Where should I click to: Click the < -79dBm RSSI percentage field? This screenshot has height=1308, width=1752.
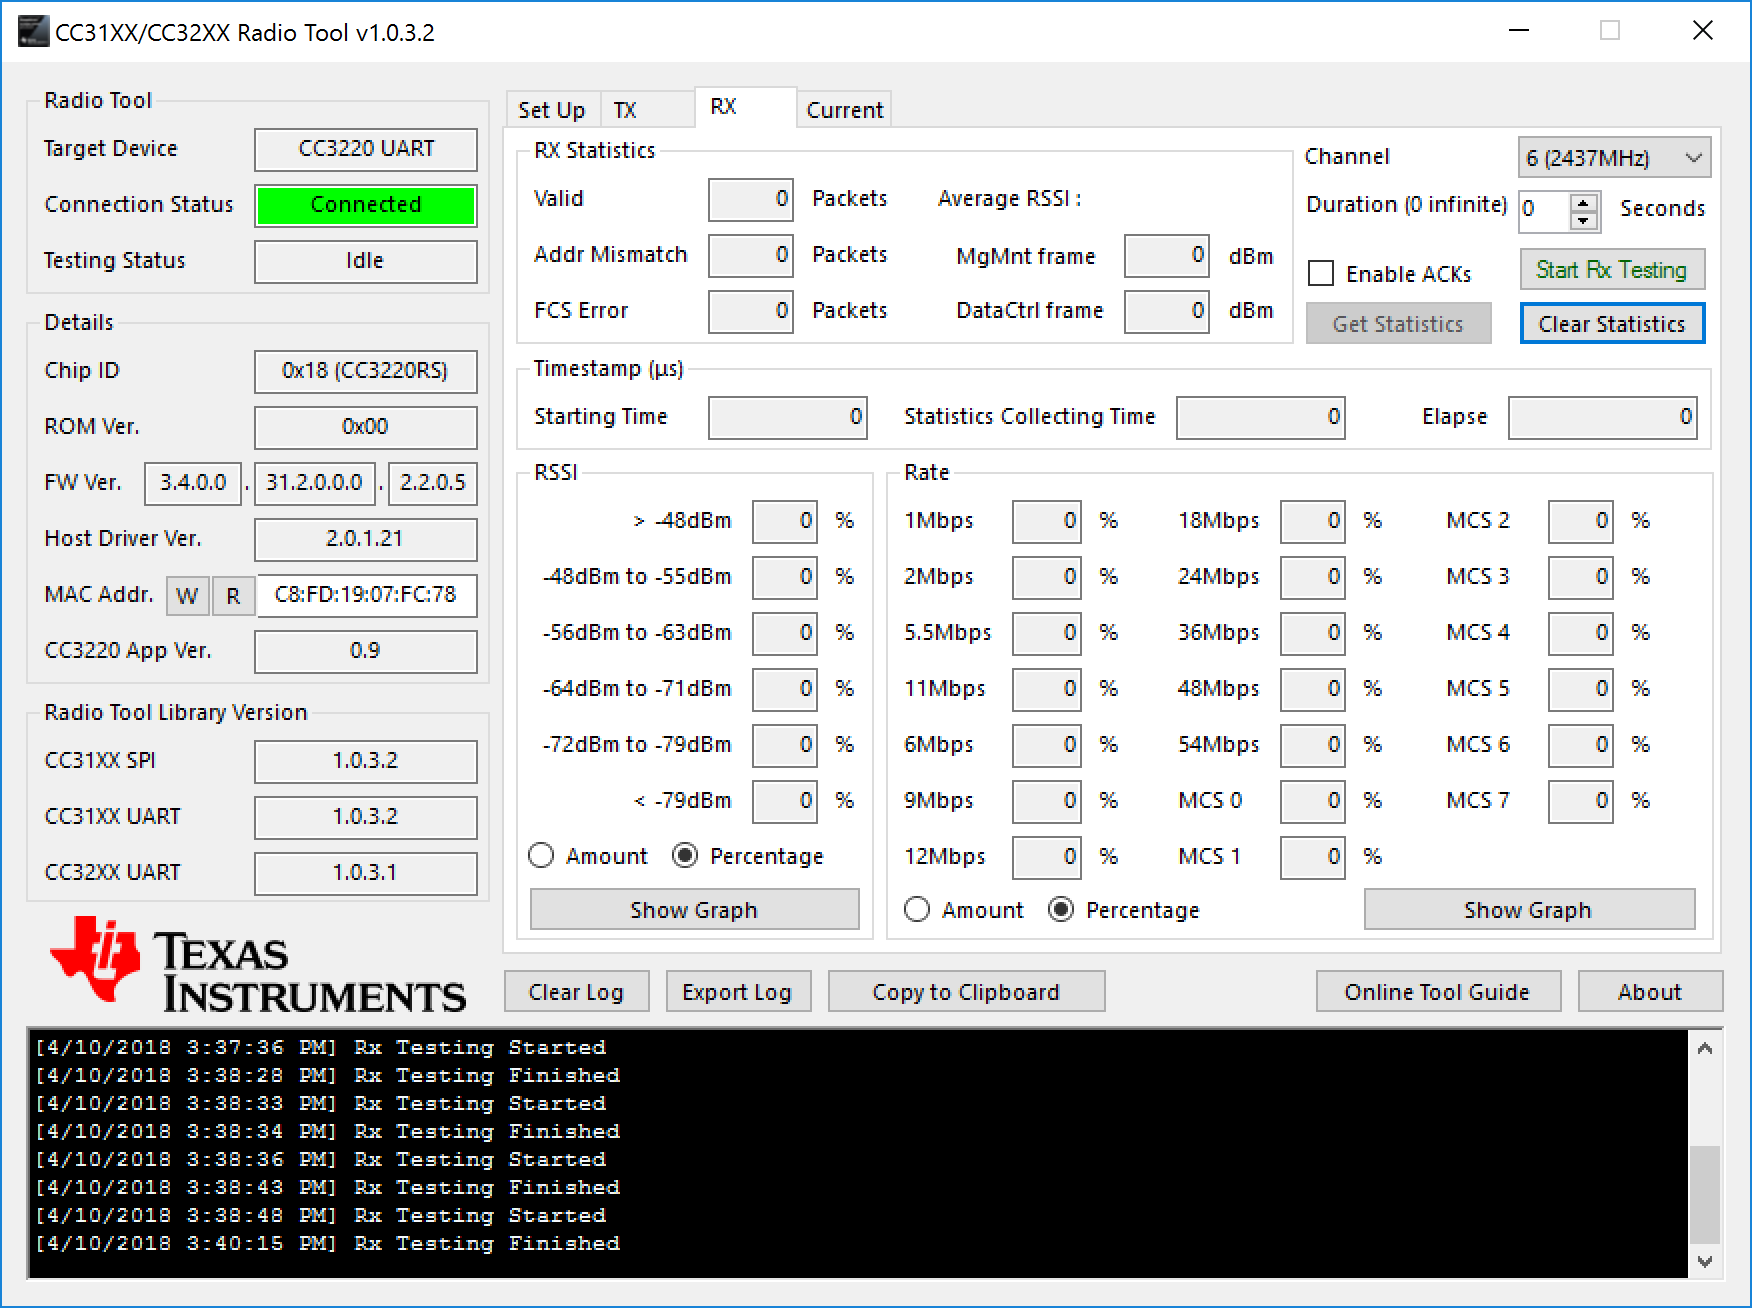pyautogui.click(x=785, y=801)
